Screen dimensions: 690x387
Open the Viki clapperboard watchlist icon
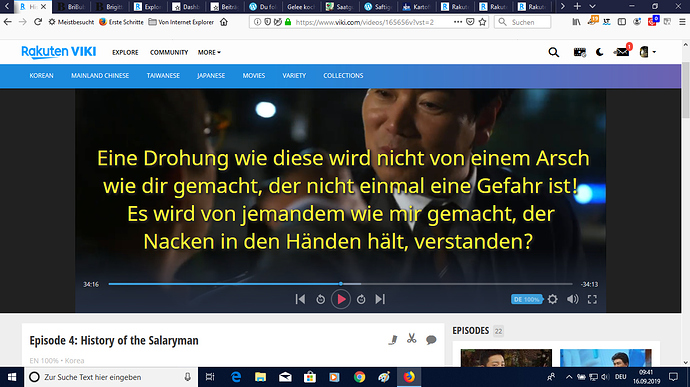580,52
